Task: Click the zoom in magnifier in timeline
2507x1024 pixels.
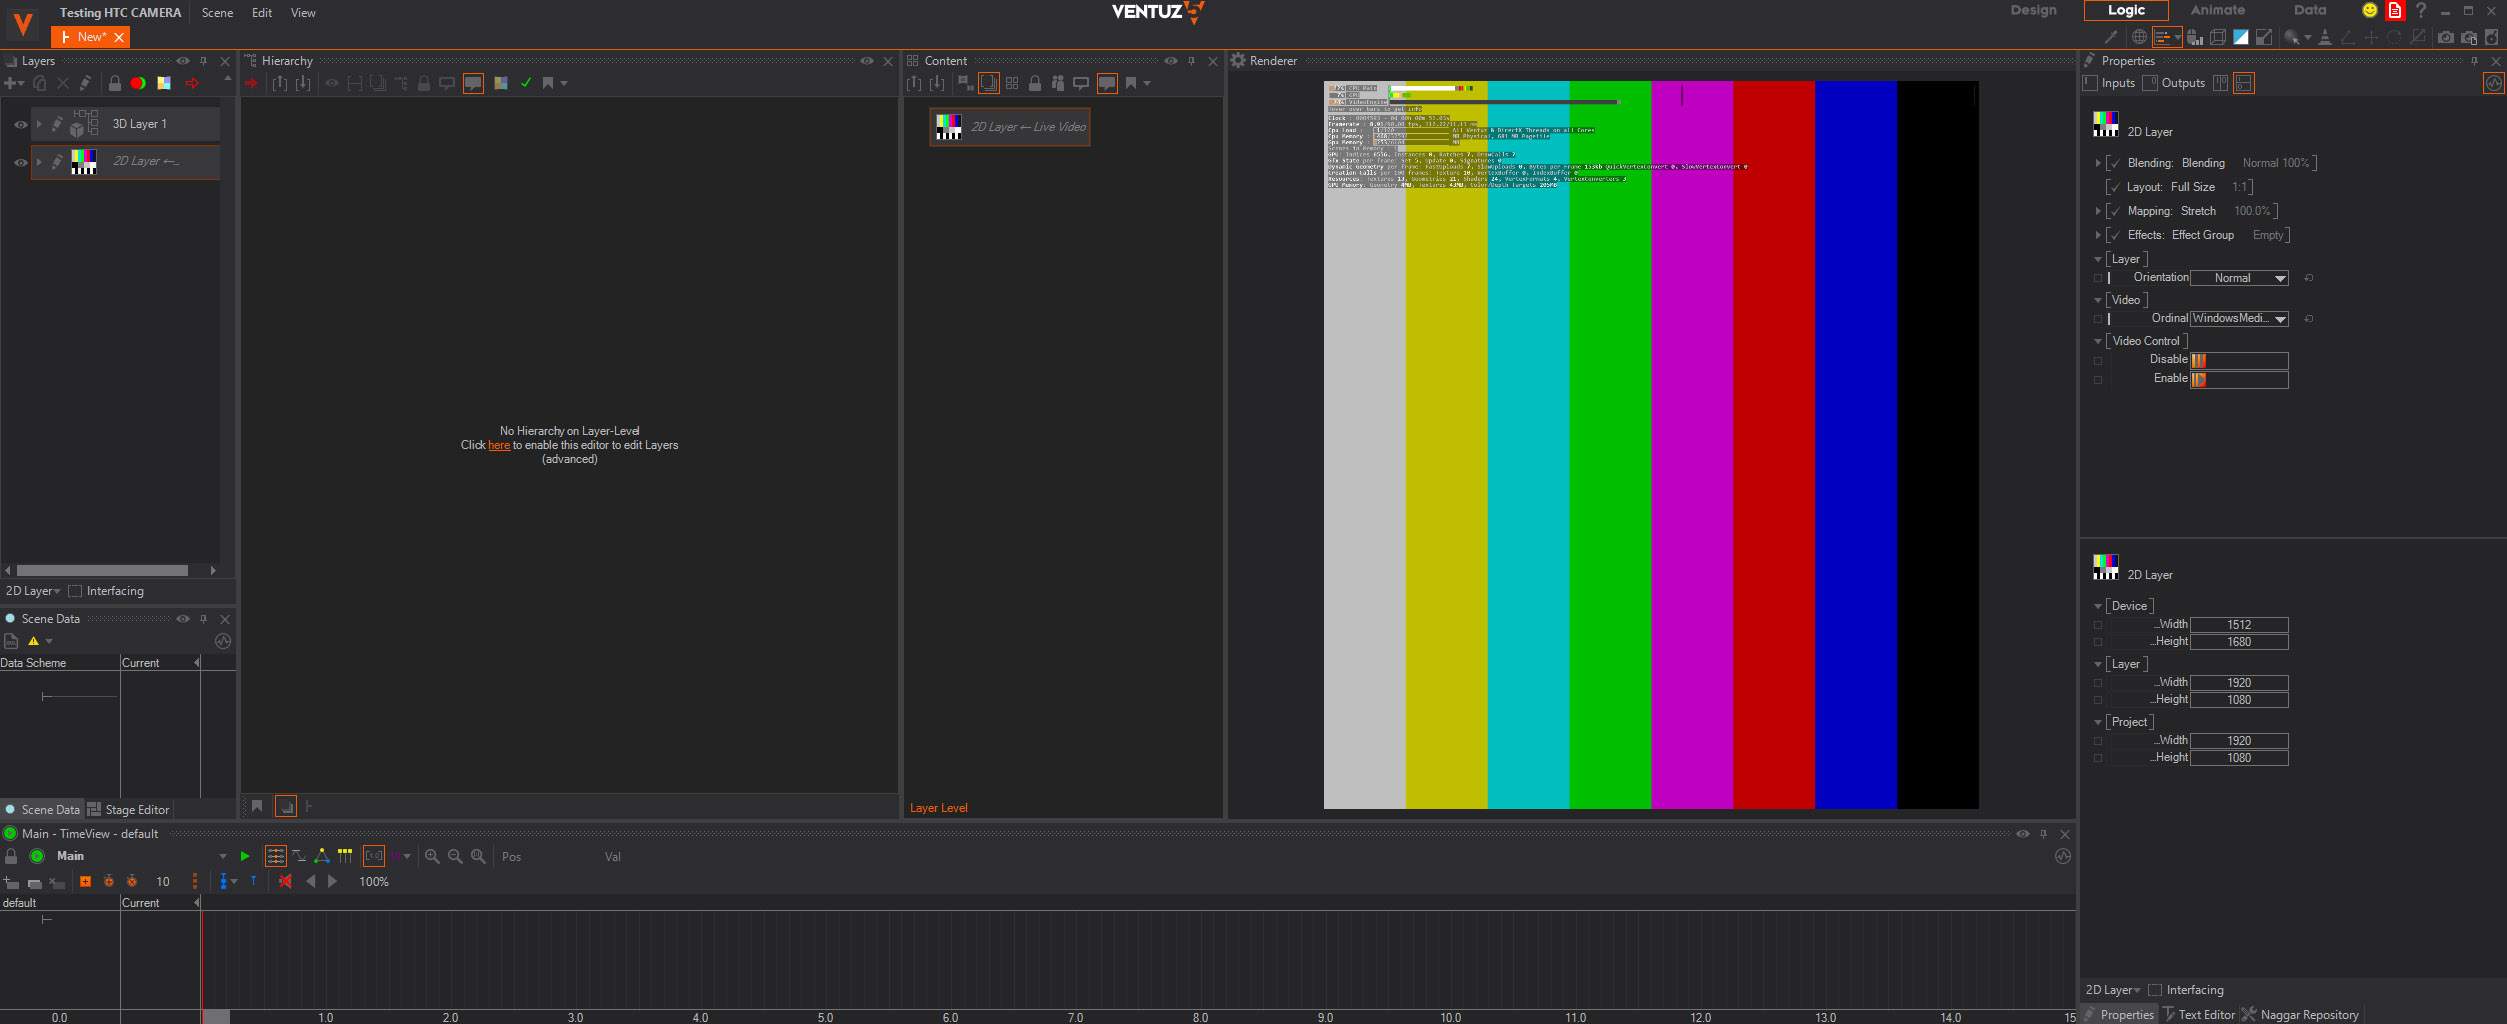Action: (x=432, y=856)
